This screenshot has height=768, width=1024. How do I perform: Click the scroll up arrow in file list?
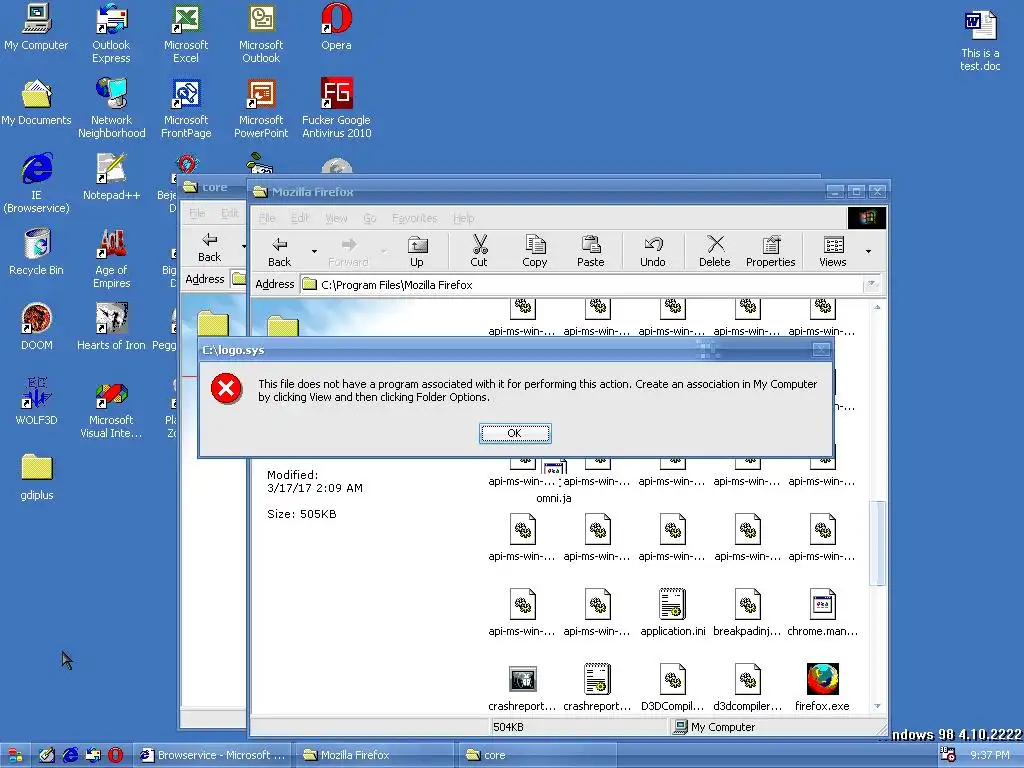877,307
